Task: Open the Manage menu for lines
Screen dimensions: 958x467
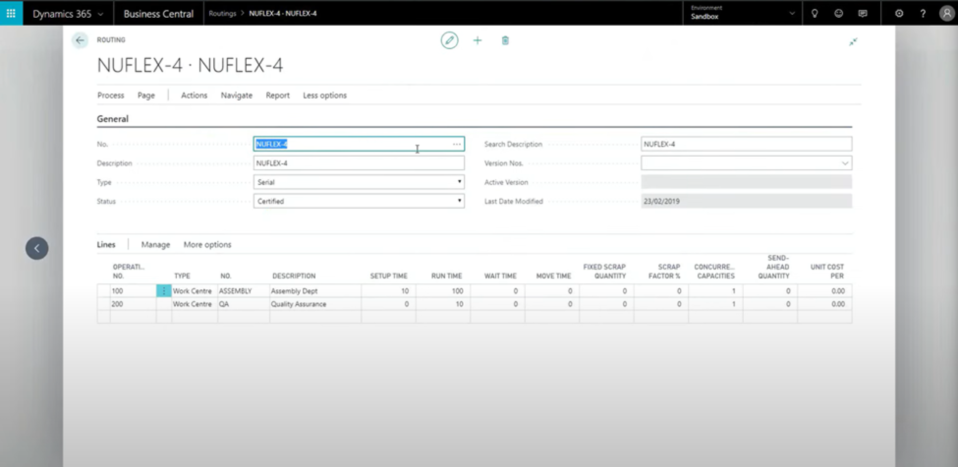Action: 156,245
